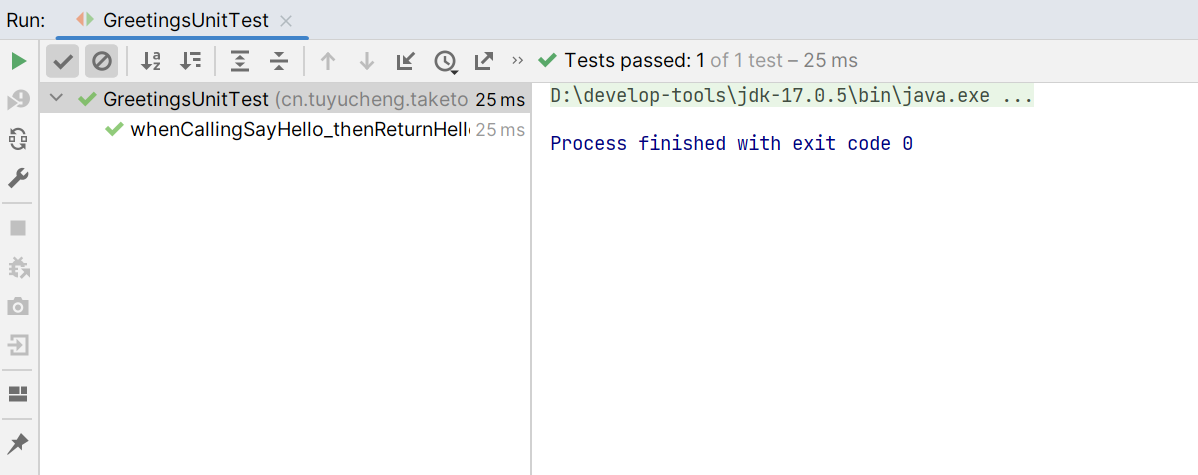Viewport: 1198px width, 475px height.
Task: Export test results icon
Action: tap(484, 61)
